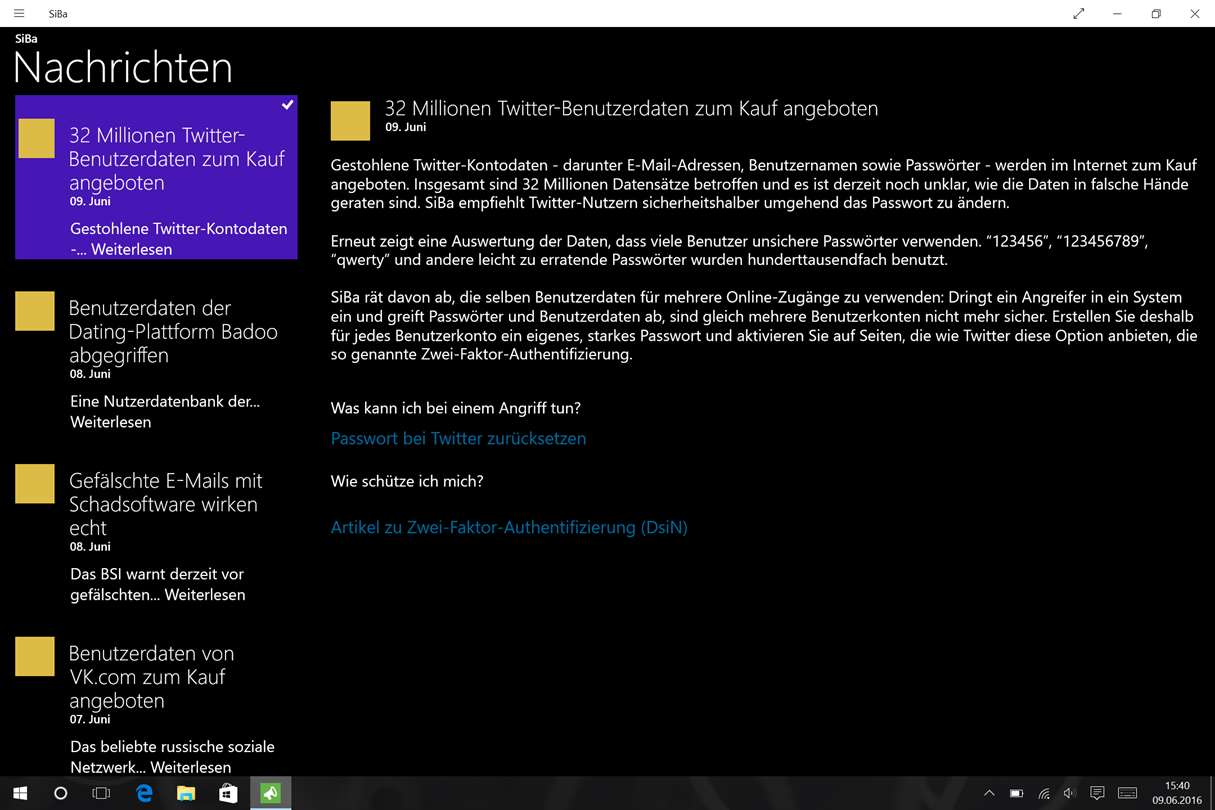
Task: Open the hamburger menu in title bar
Action: coord(19,13)
